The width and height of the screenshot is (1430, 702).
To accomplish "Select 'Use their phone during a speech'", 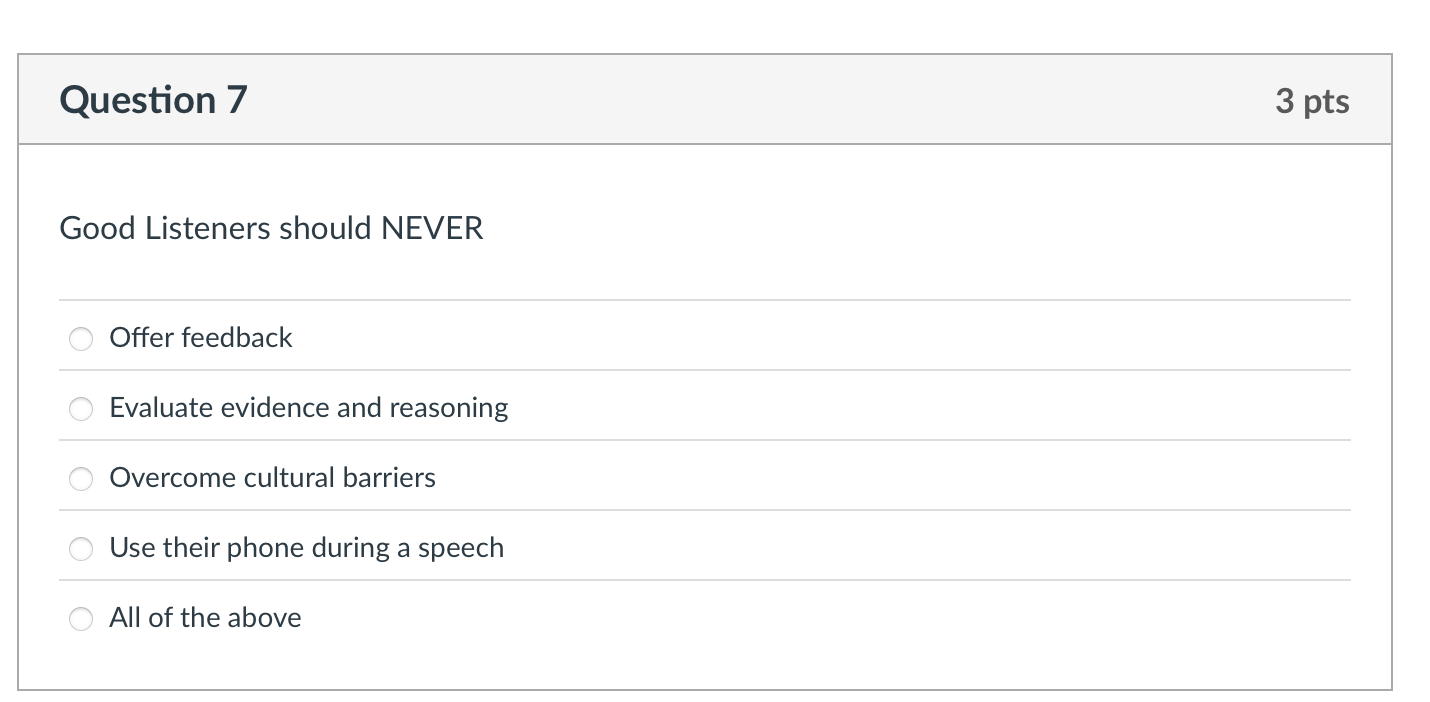I will pyautogui.click(x=81, y=548).
